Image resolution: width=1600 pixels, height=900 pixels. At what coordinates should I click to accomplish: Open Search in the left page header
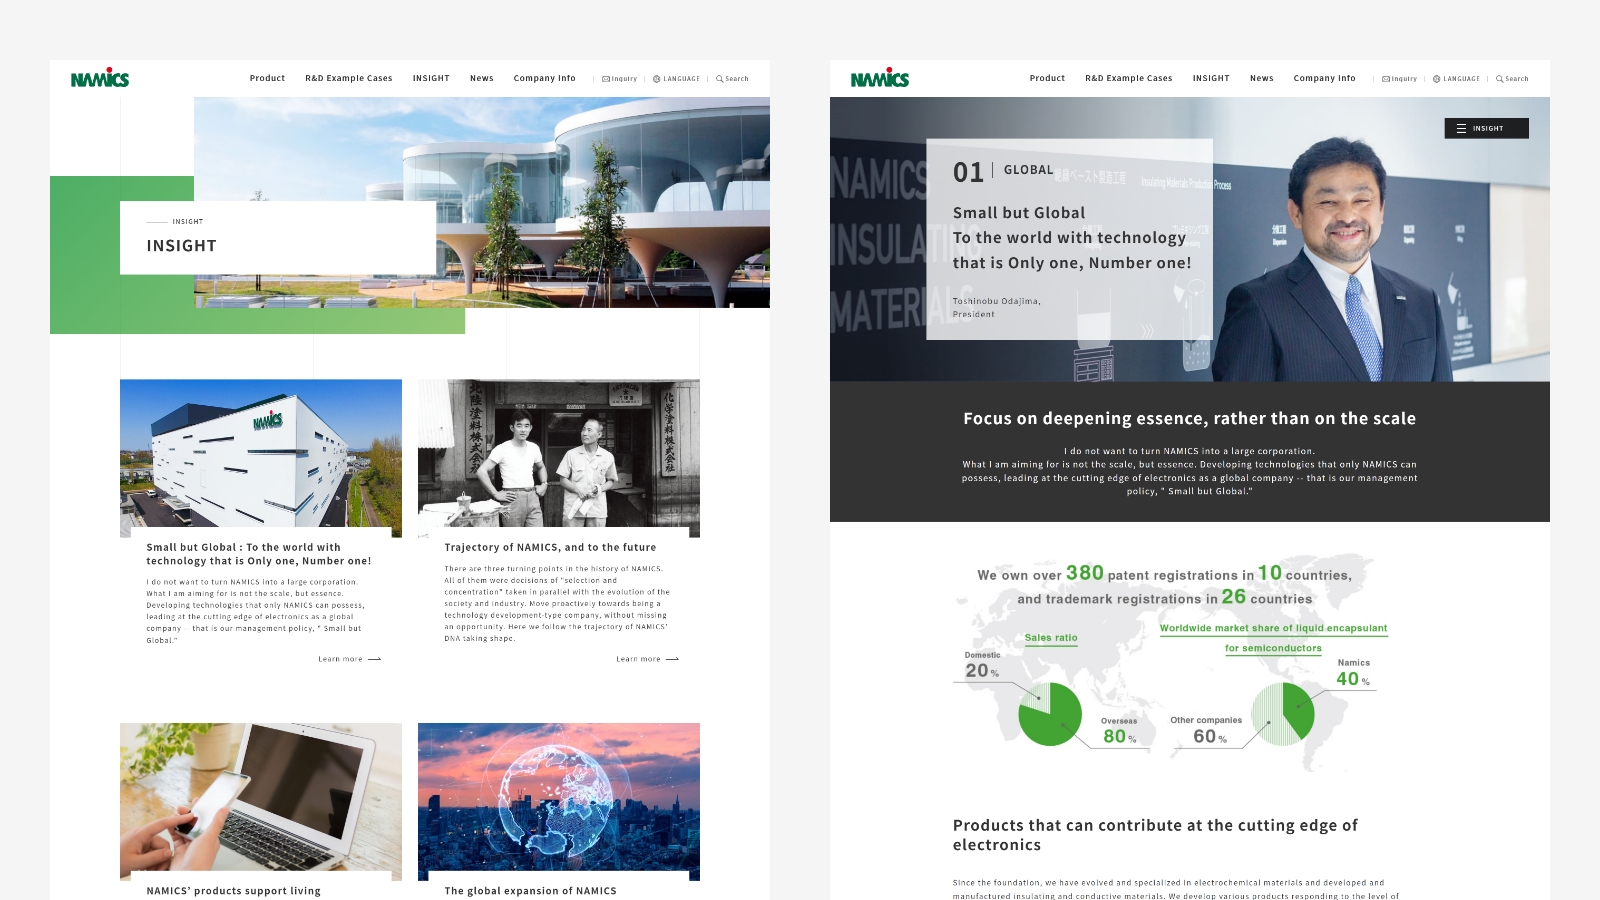732,79
